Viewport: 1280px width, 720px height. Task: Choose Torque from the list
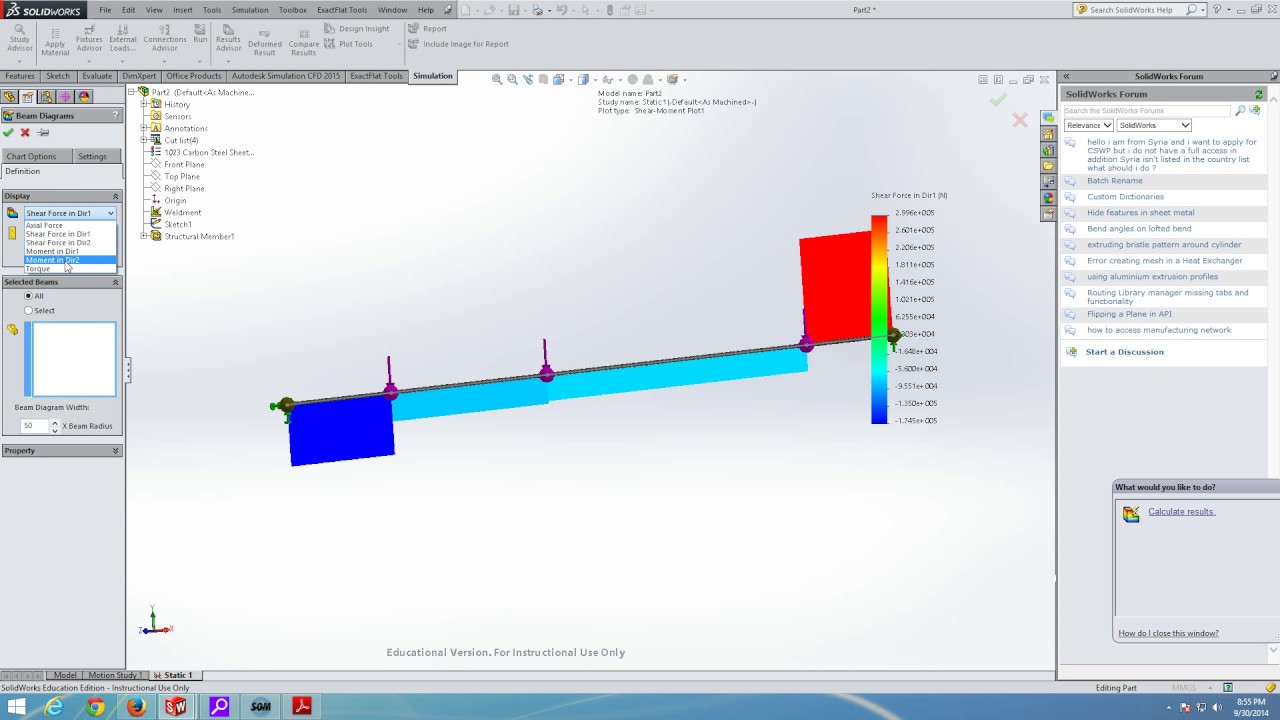point(69,269)
